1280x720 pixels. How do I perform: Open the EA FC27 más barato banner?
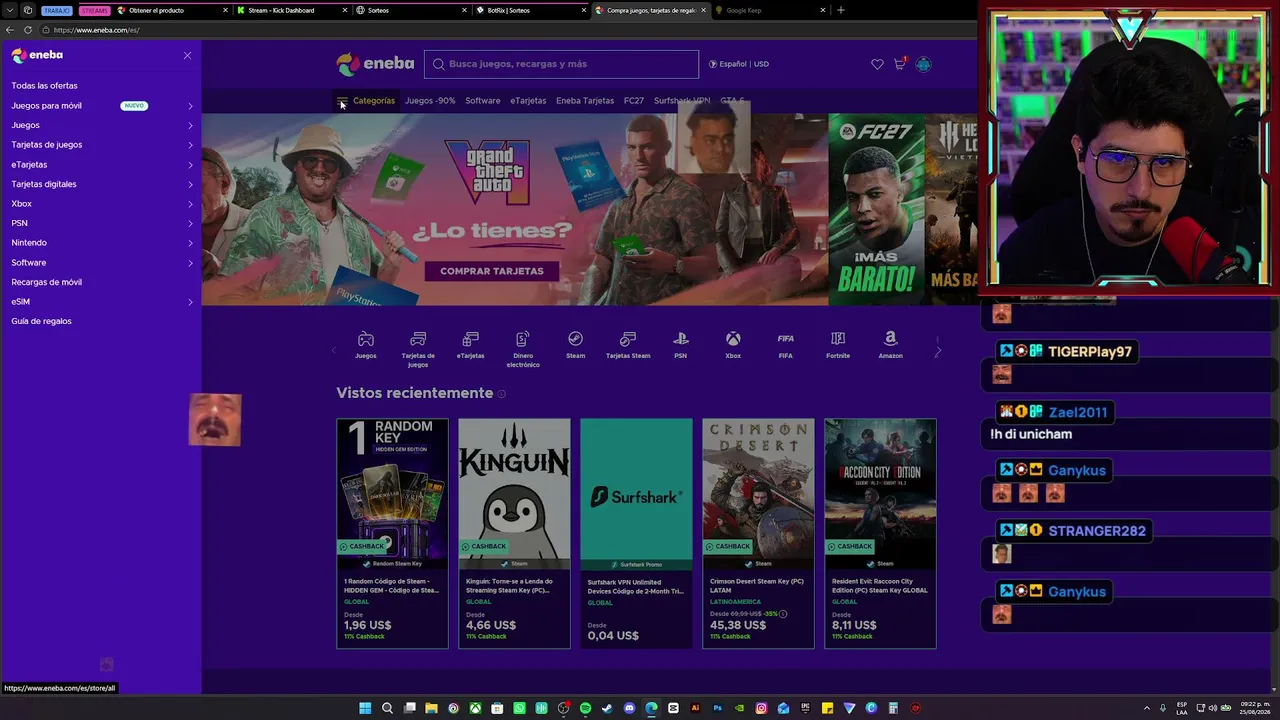[x=876, y=209]
